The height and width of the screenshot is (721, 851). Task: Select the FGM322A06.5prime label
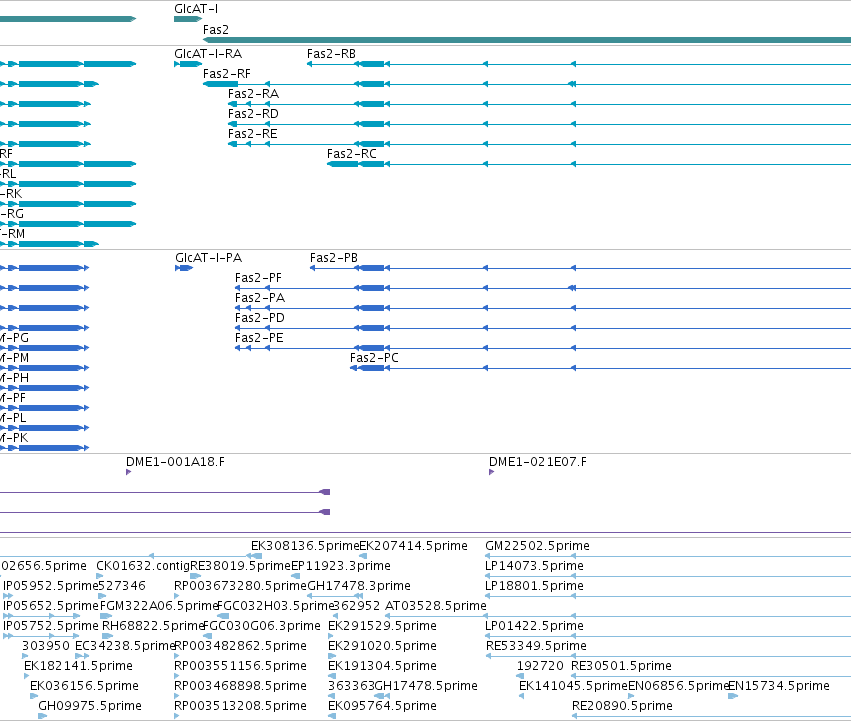(159, 606)
